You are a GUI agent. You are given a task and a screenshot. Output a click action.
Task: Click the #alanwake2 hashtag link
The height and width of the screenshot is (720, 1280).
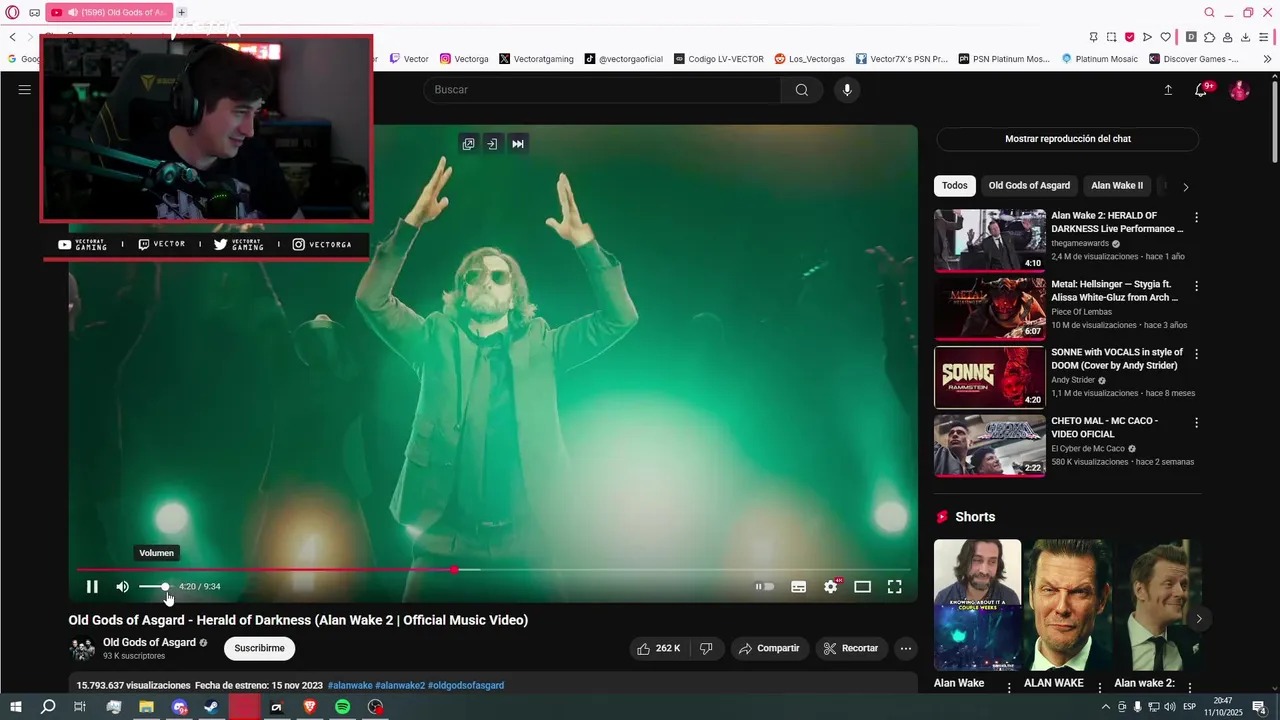click(400, 686)
